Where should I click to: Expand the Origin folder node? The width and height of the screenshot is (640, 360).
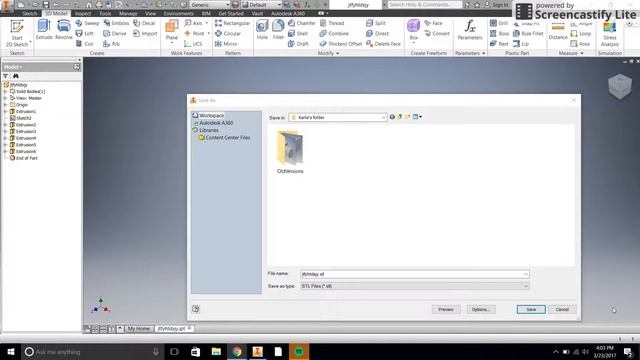tap(6, 105)
